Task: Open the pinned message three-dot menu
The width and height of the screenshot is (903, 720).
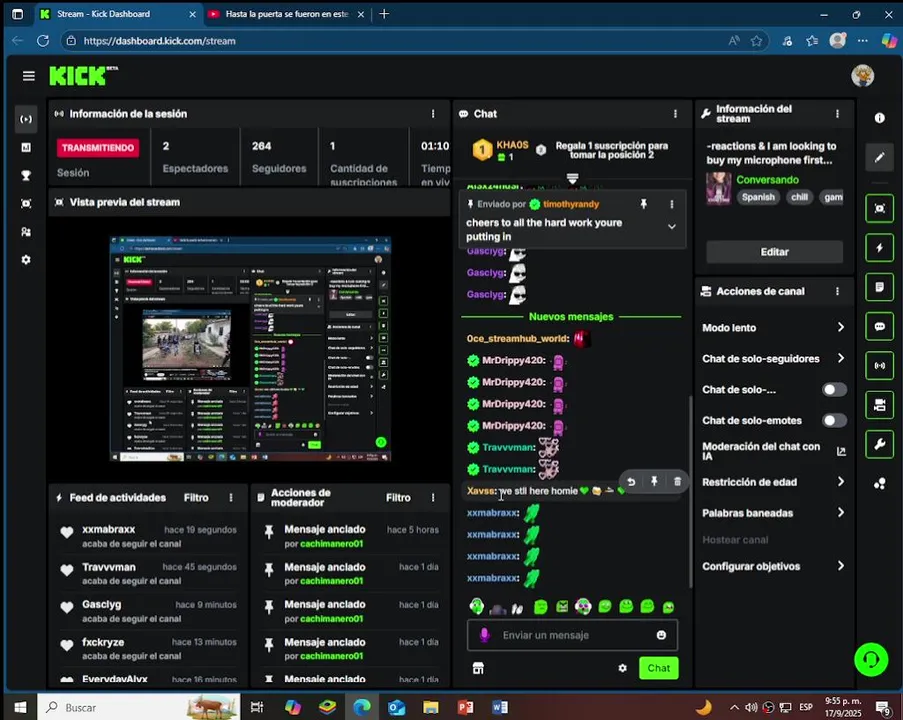Action: point(671,204)
